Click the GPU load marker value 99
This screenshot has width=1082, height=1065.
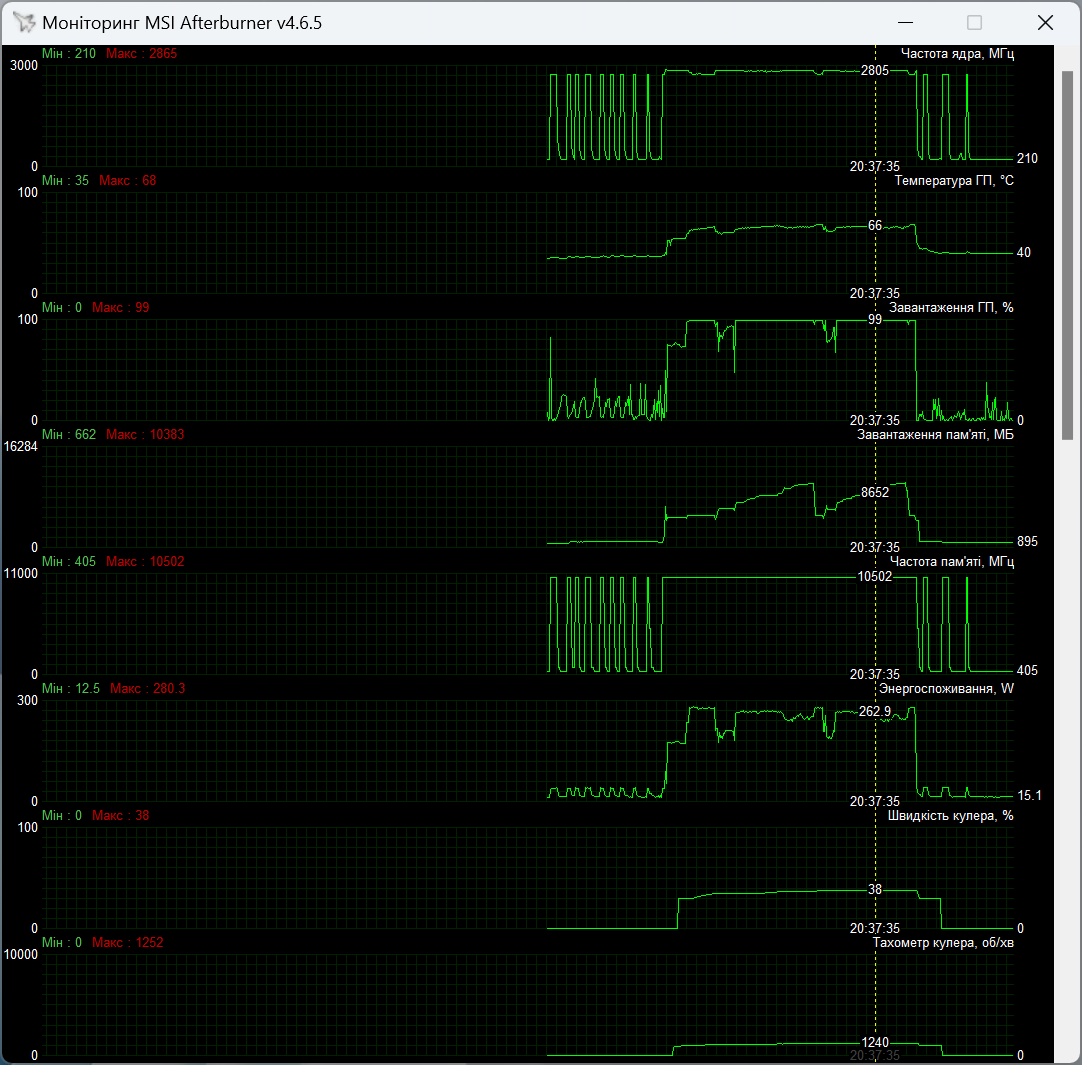pos(874,320)
